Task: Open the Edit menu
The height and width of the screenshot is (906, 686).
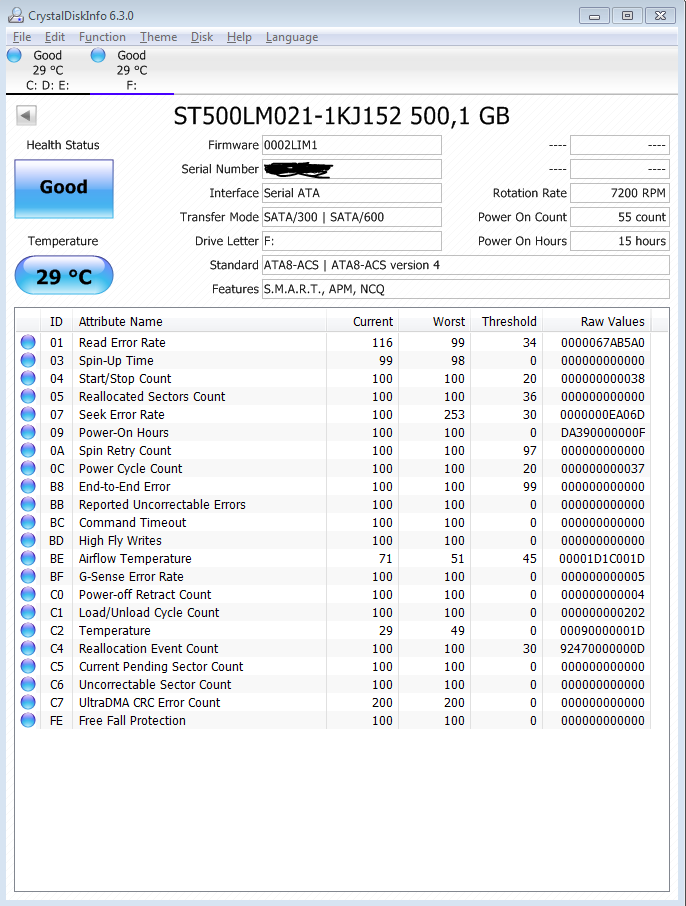Action: click(55, 37)
